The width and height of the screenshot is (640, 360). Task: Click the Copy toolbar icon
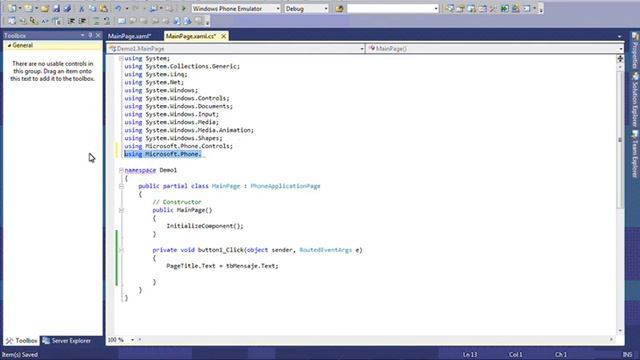pos(93,8)
